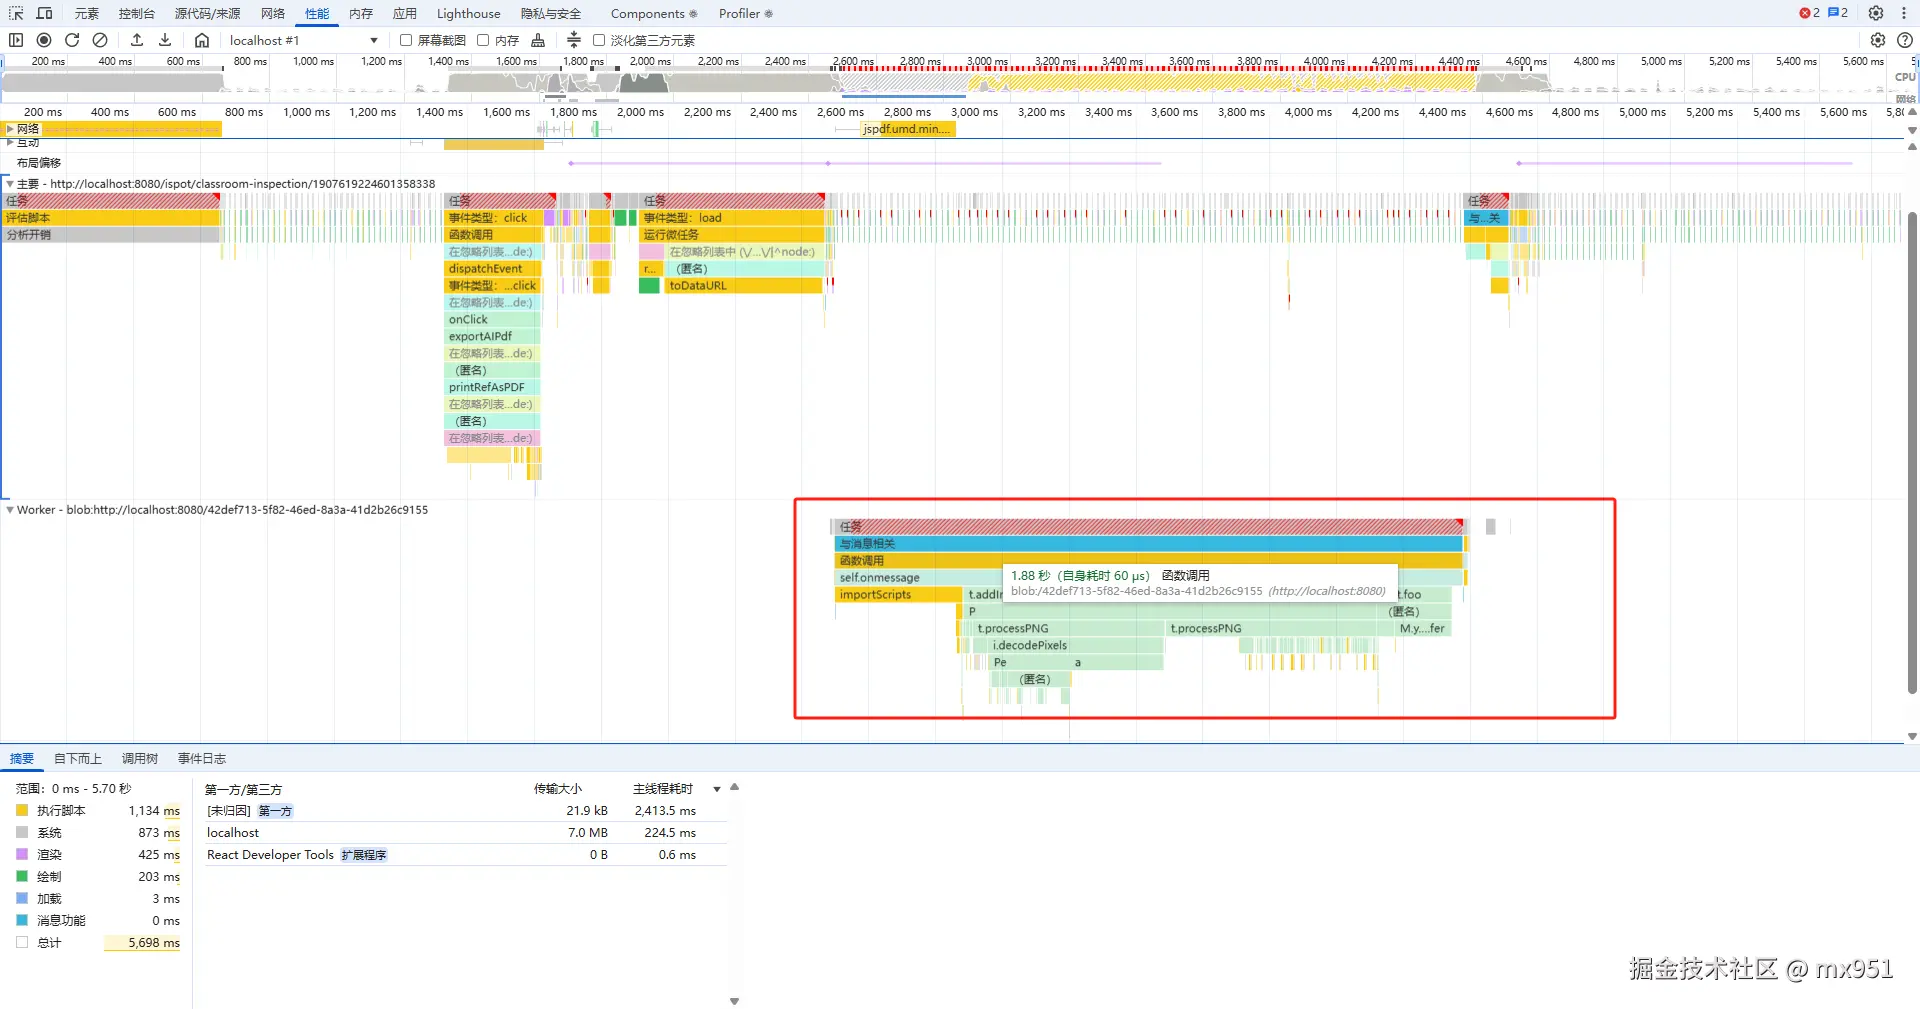This screenshot has width=1920, height=1009.
Task: Go to the performance home icon
Action: [202, 40]
